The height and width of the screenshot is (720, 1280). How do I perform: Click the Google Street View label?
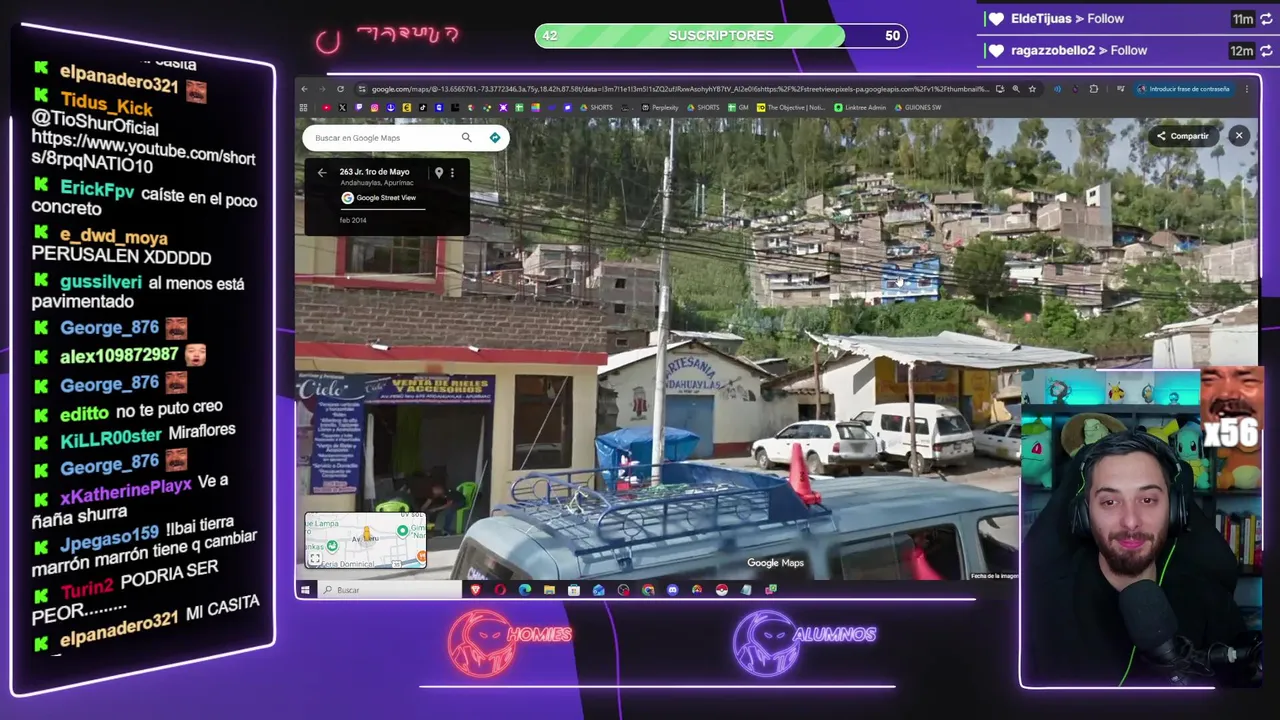[x=386, y=198]
